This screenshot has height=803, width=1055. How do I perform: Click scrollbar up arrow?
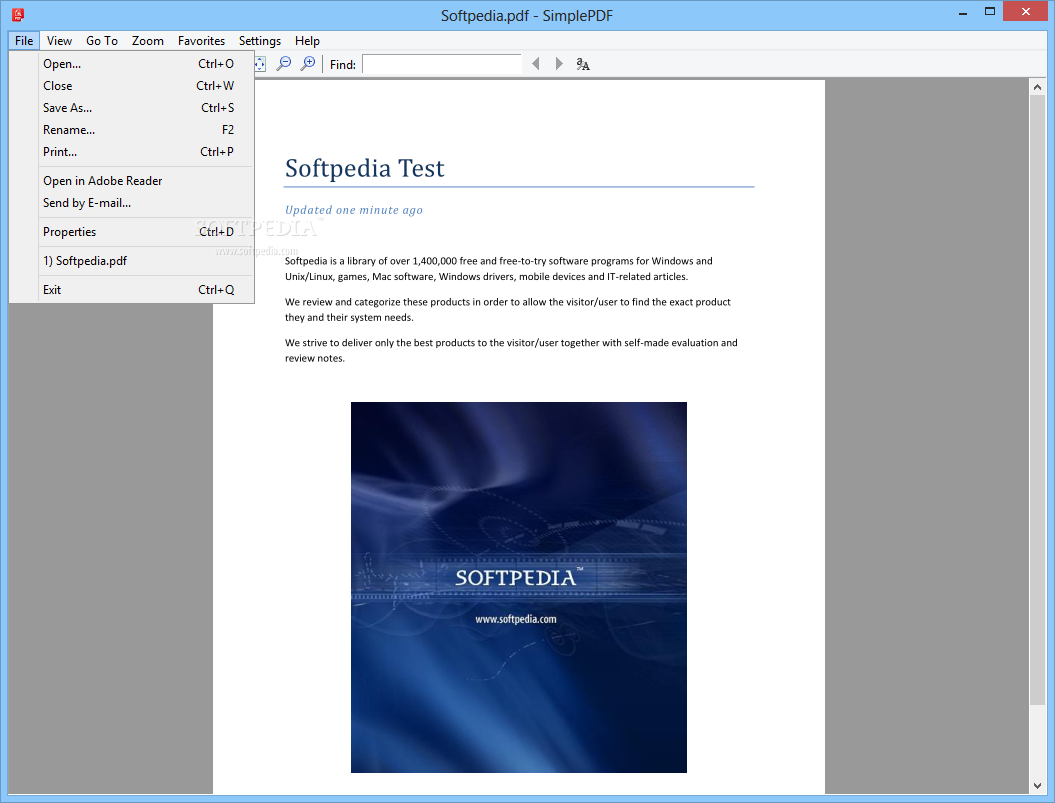tap(1037, 86)
